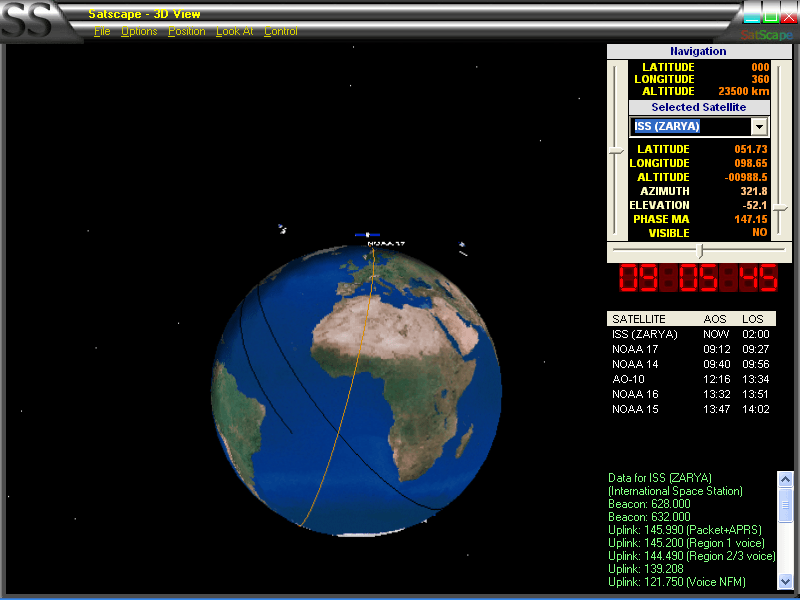Open the Position menu
The image size is (800, 600).
[x=187, y=32]
